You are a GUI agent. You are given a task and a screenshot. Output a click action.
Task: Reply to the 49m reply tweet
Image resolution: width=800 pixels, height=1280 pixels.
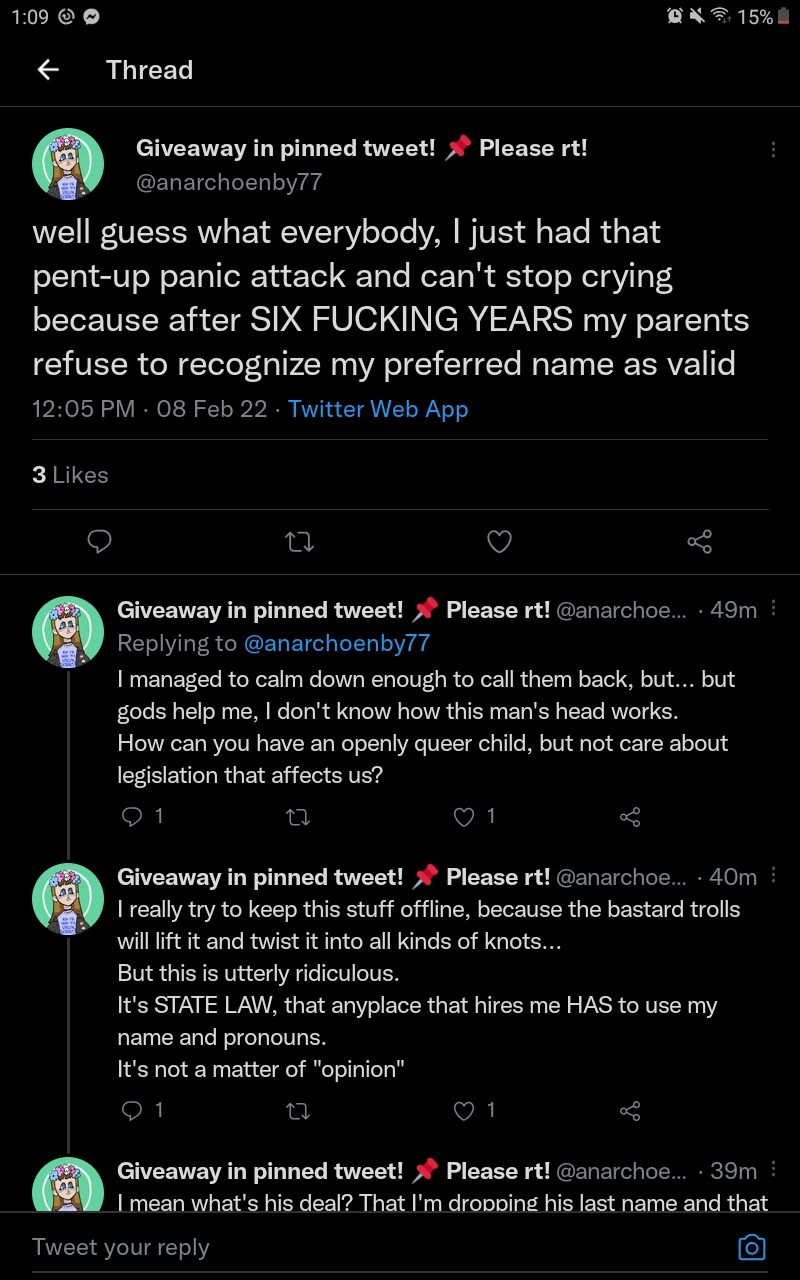132,817
